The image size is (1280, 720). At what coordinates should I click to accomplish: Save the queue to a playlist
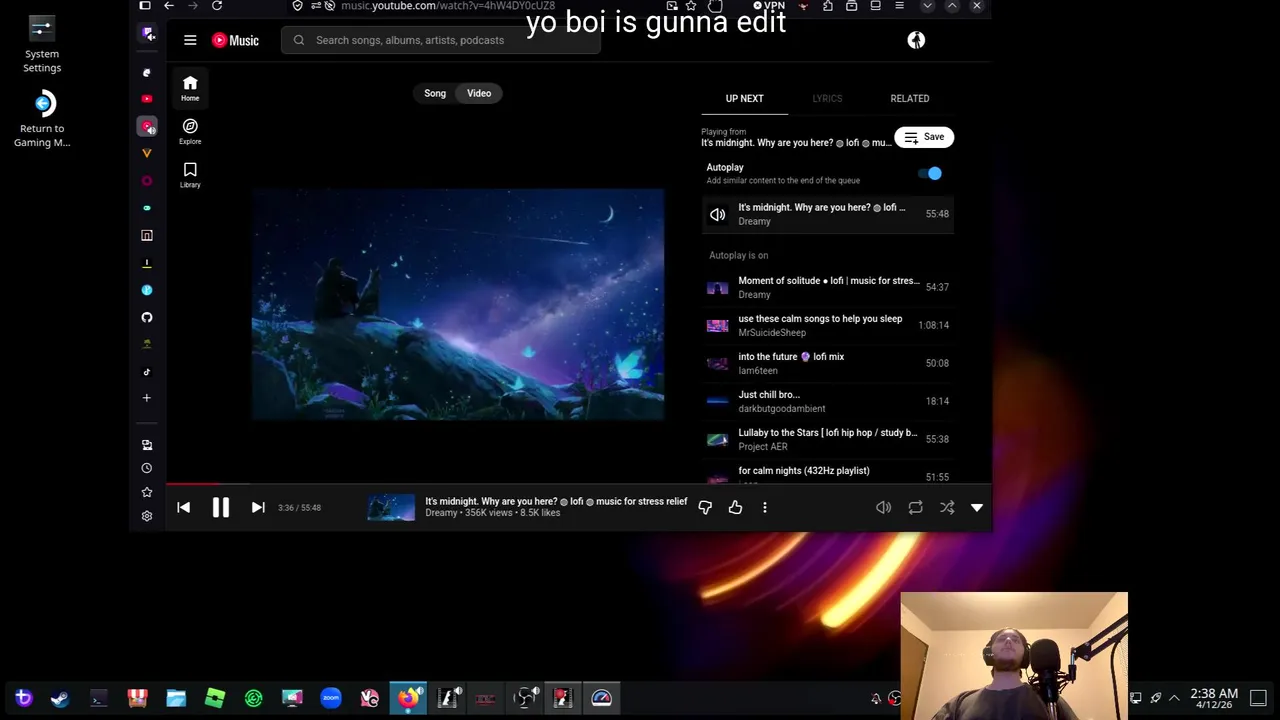click(924, 137)
